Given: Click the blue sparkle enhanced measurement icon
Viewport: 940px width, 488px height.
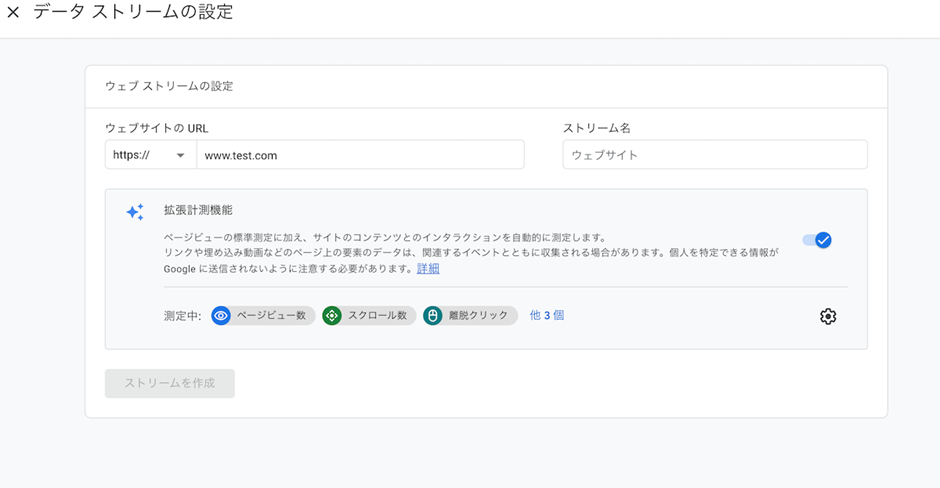Looking at the screenshot, I should [135, 212].
